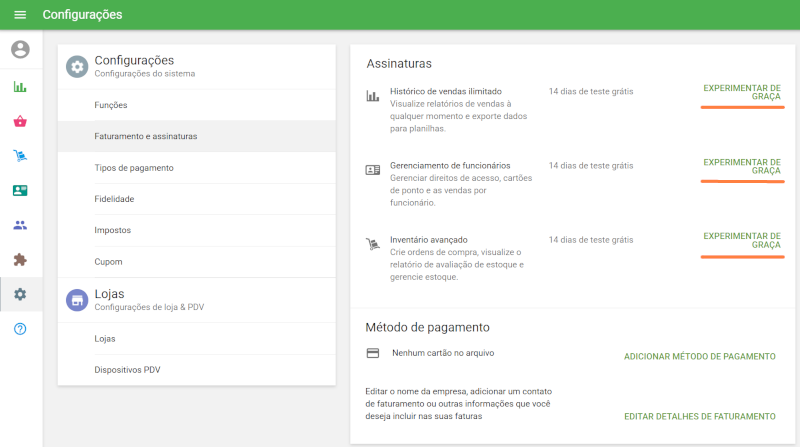Open the items shopping basket icon
This screenshot has height=447, width=800.
point(20,122)
